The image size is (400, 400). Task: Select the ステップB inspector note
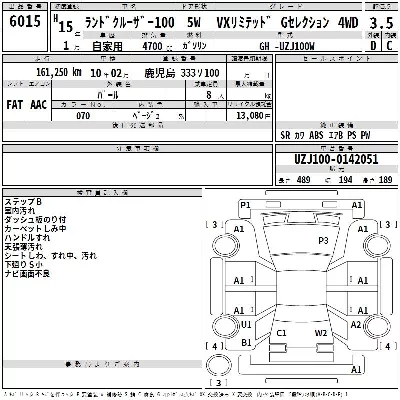click(23, 202)
